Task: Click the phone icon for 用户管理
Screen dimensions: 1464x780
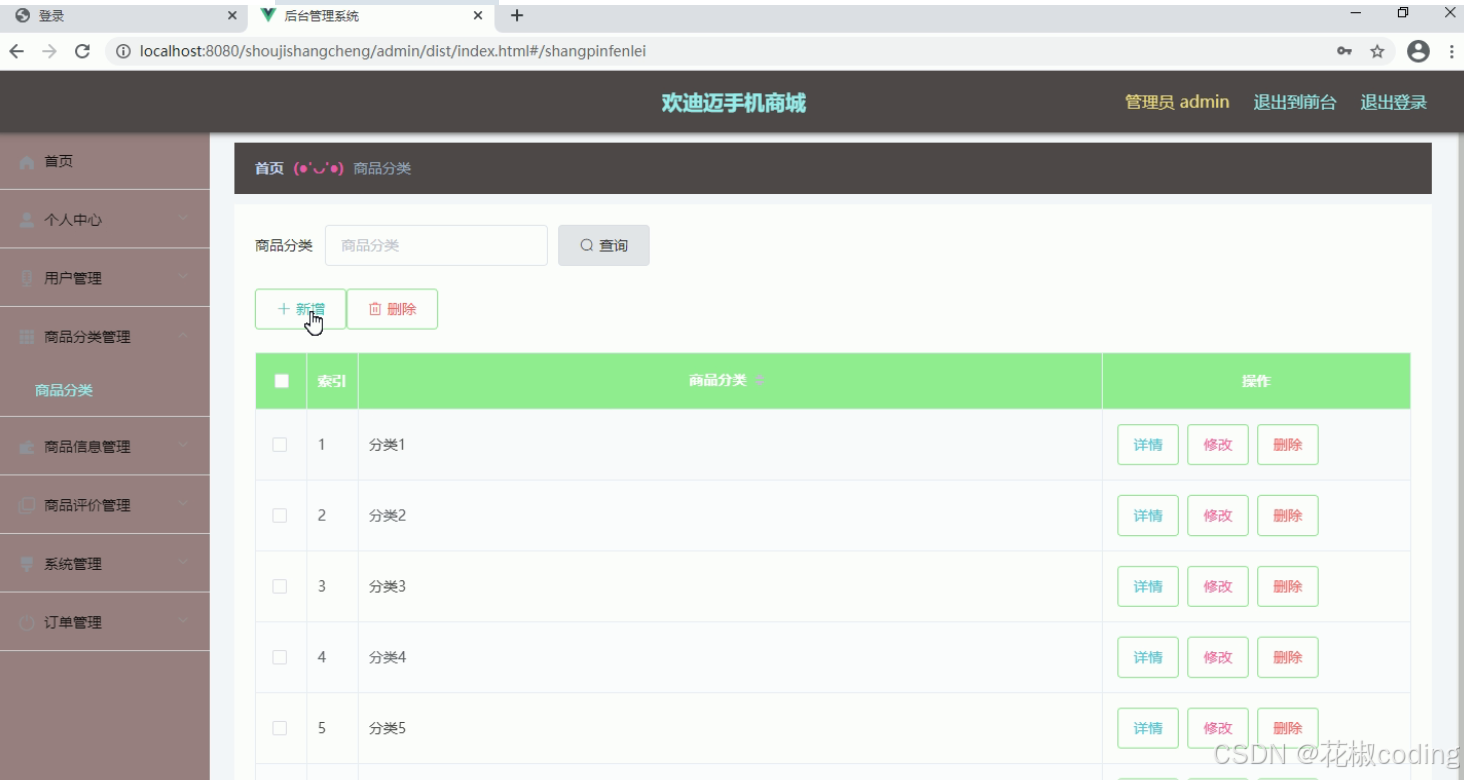Action: pos(27,279)
